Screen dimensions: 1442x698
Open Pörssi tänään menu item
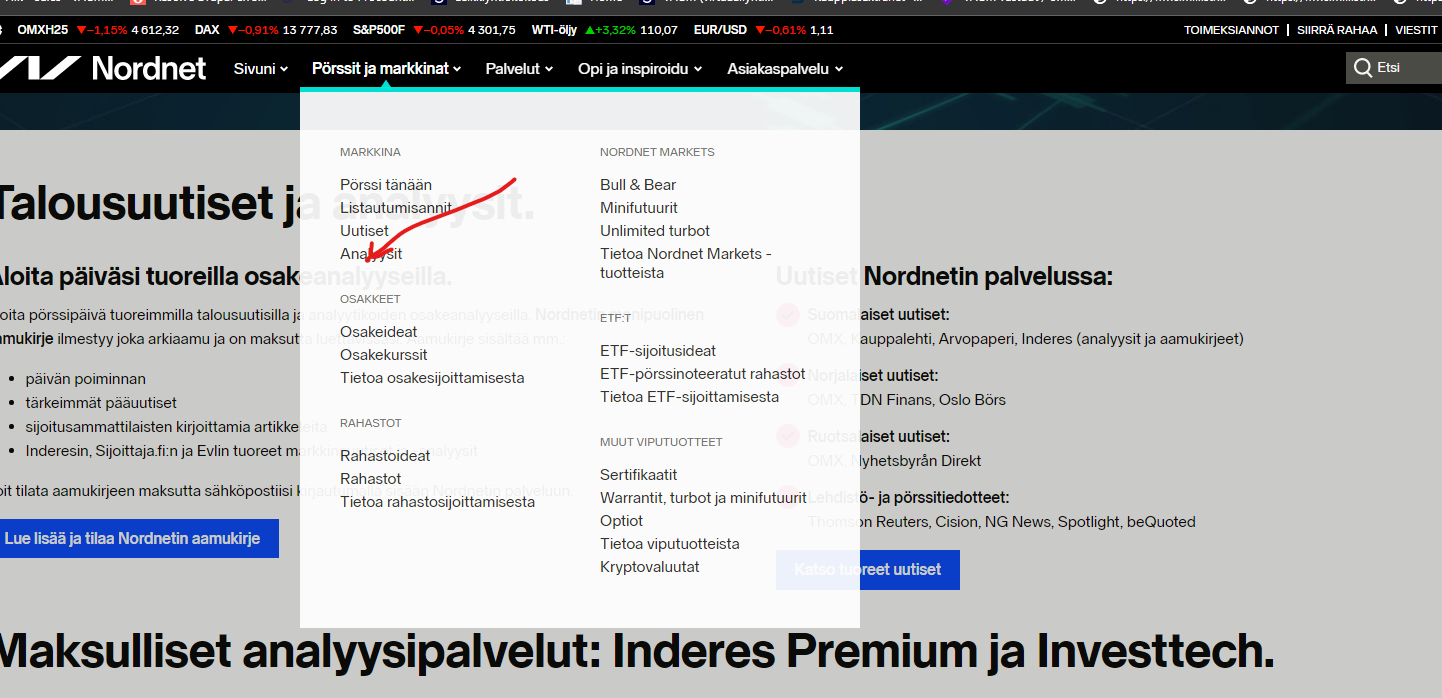pyautogui.click(x=386, y=185)
